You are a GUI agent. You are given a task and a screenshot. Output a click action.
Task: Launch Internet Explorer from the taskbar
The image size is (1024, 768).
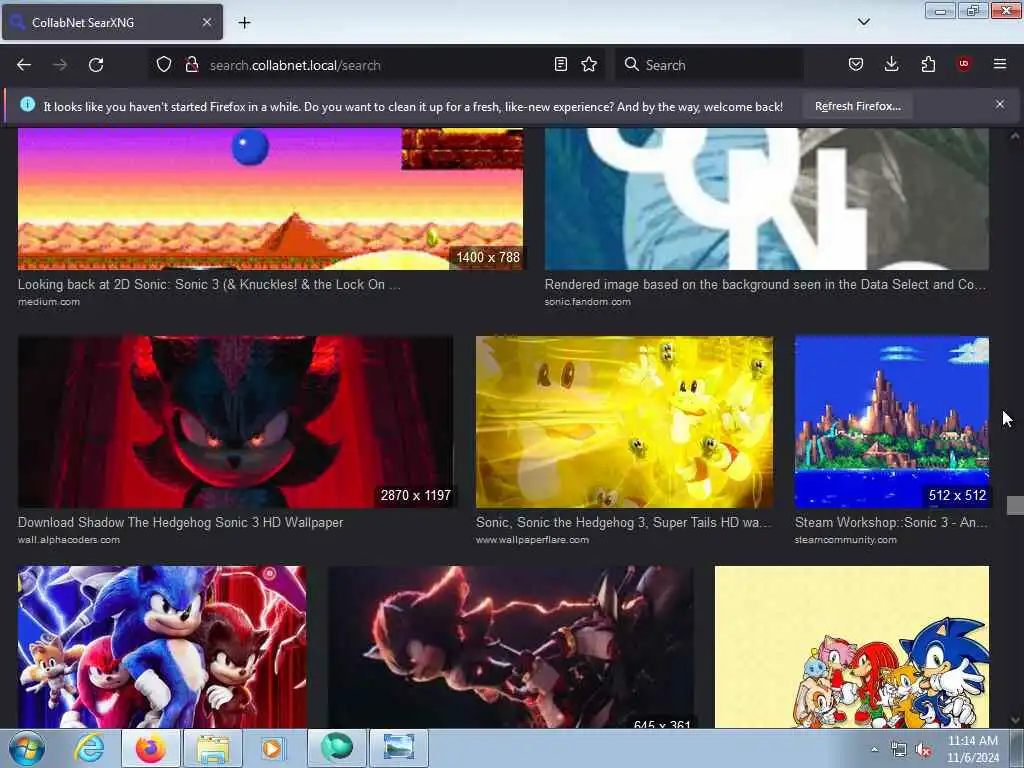pyautogui.click(x=89, y=748)
